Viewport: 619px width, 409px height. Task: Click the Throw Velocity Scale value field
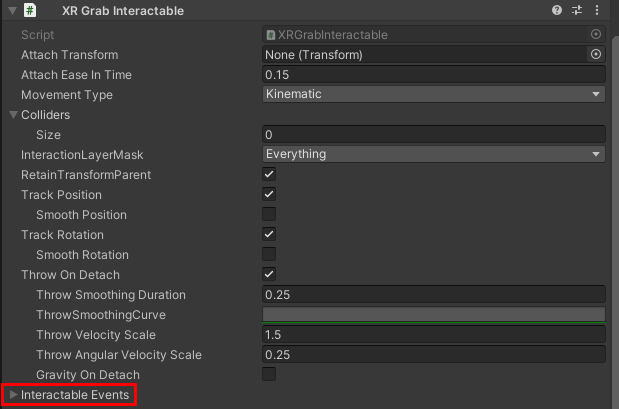pyautogui.click(x=433, y=335)
